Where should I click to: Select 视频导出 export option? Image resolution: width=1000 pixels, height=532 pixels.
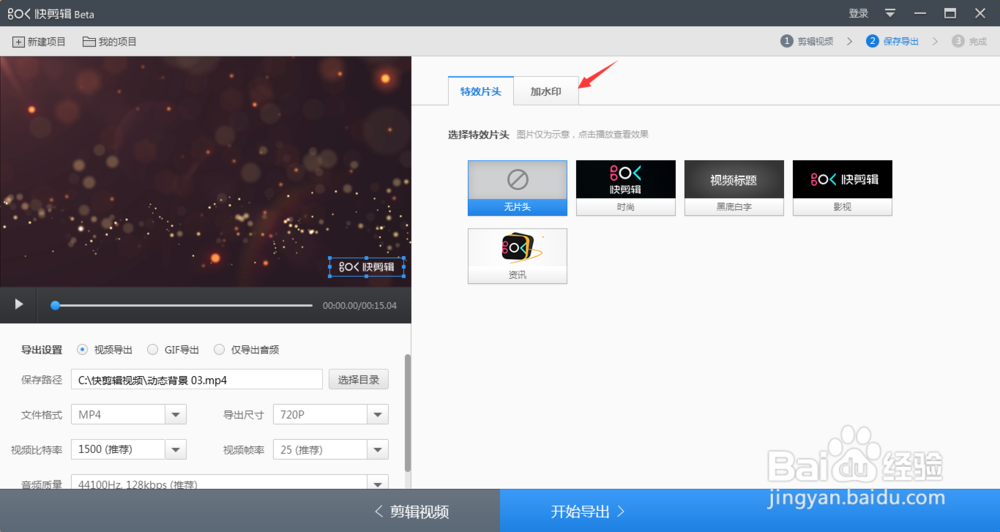tap(105, 350)
